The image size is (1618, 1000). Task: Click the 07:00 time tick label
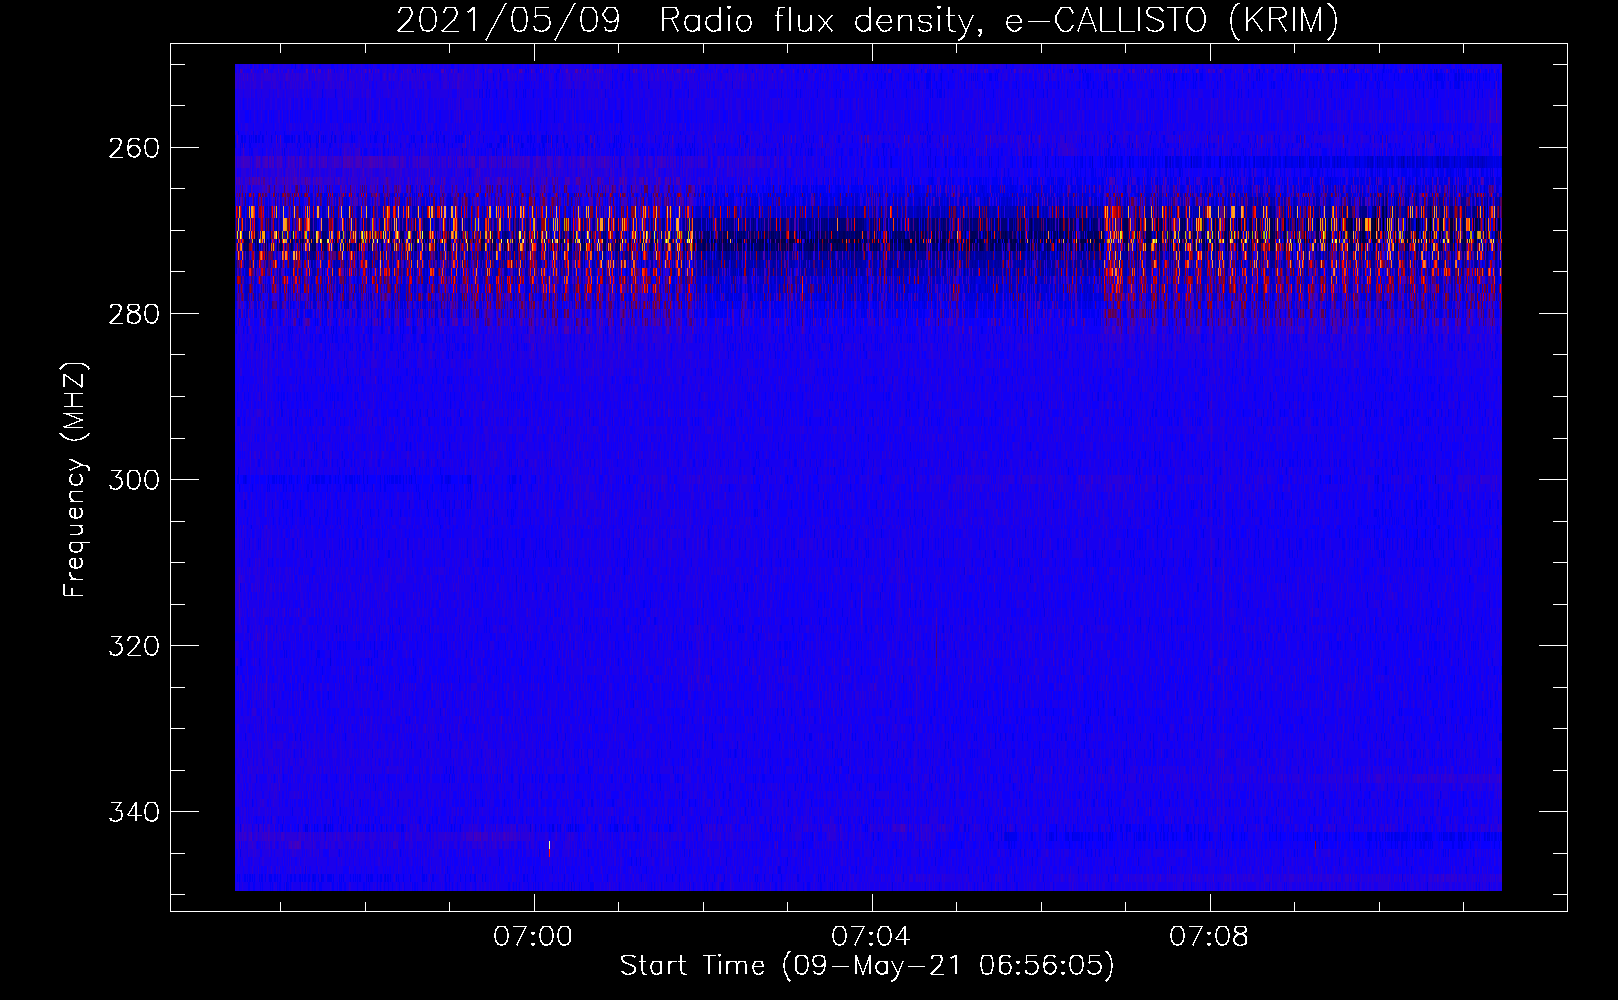click(x=533, y=937)
